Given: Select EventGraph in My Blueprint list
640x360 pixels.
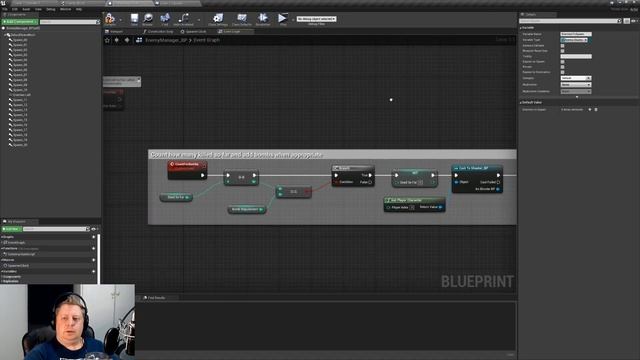Looking at the screenshot, I should point(15,242).
